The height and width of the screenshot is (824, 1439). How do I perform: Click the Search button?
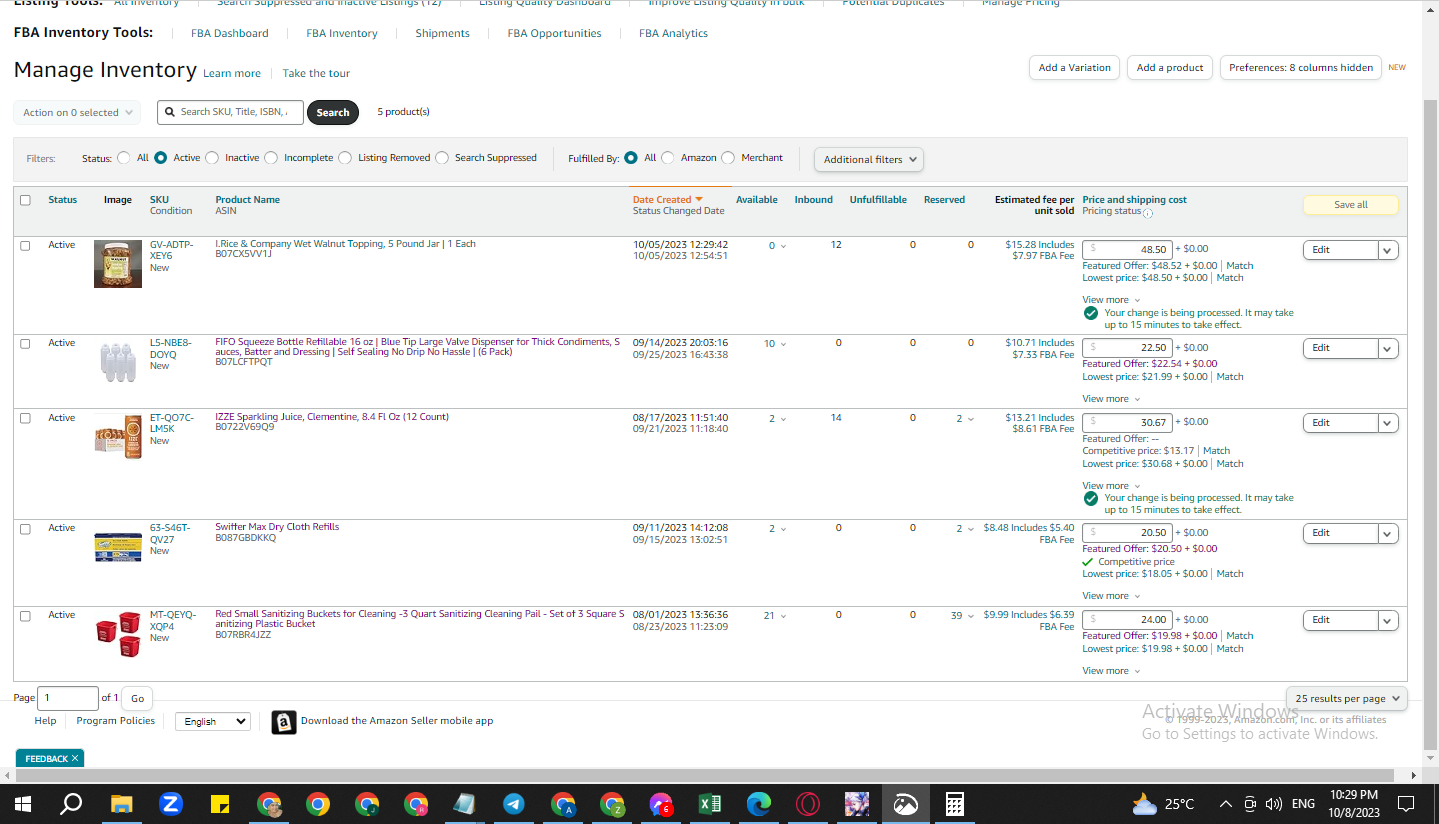333,113
